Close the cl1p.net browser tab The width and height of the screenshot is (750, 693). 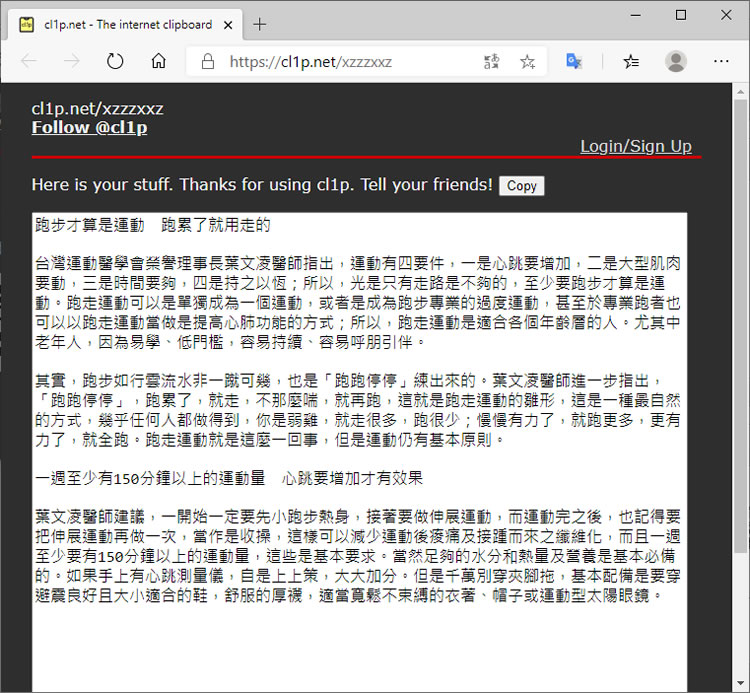228,25
